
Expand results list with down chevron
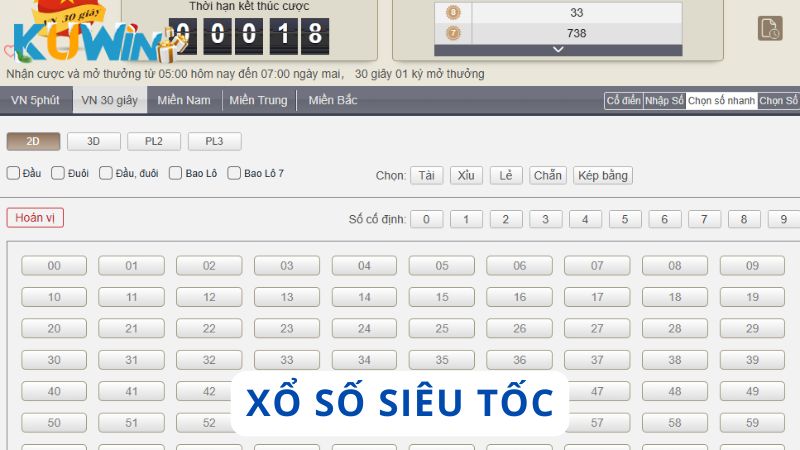click(558, 49)
